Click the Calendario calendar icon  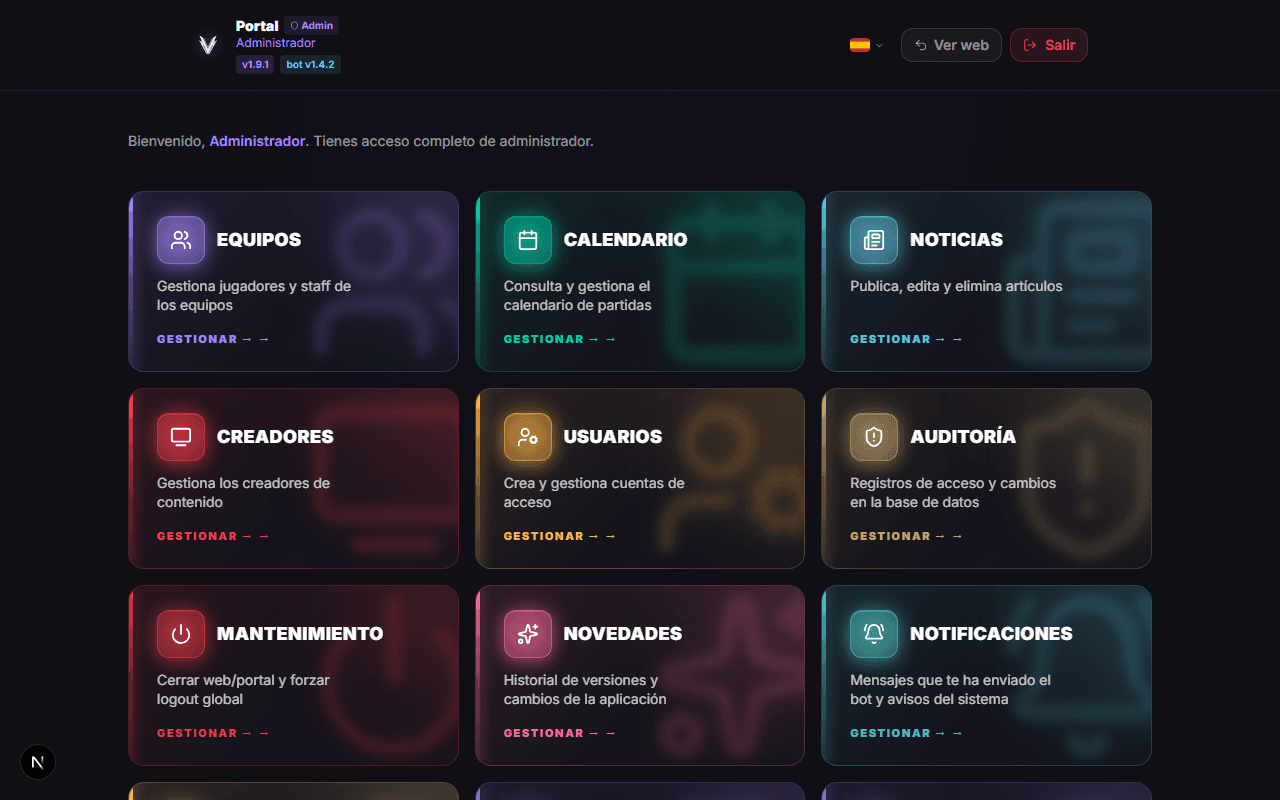coord(528,240)
